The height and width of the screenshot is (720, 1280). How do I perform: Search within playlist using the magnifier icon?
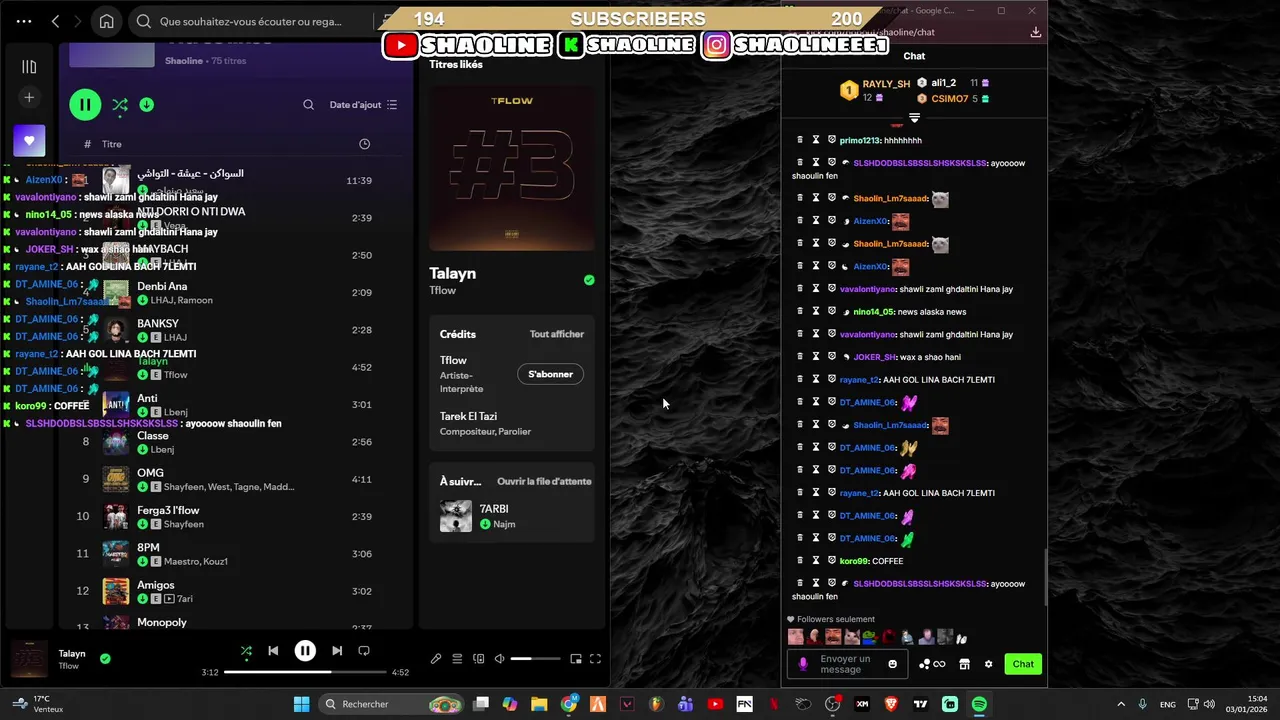[x=308, y=105]
